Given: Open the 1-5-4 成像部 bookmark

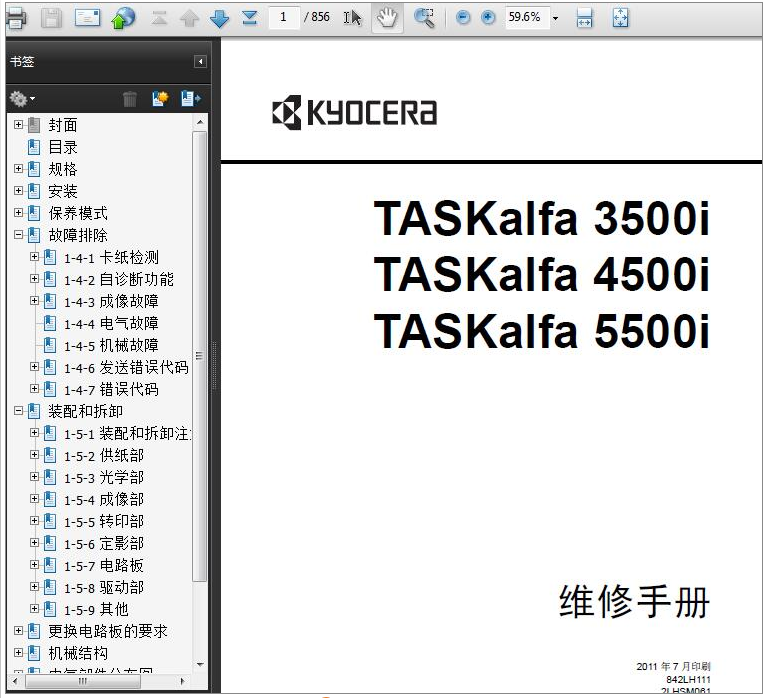Looking at the screenshot, I should (104, 499).
